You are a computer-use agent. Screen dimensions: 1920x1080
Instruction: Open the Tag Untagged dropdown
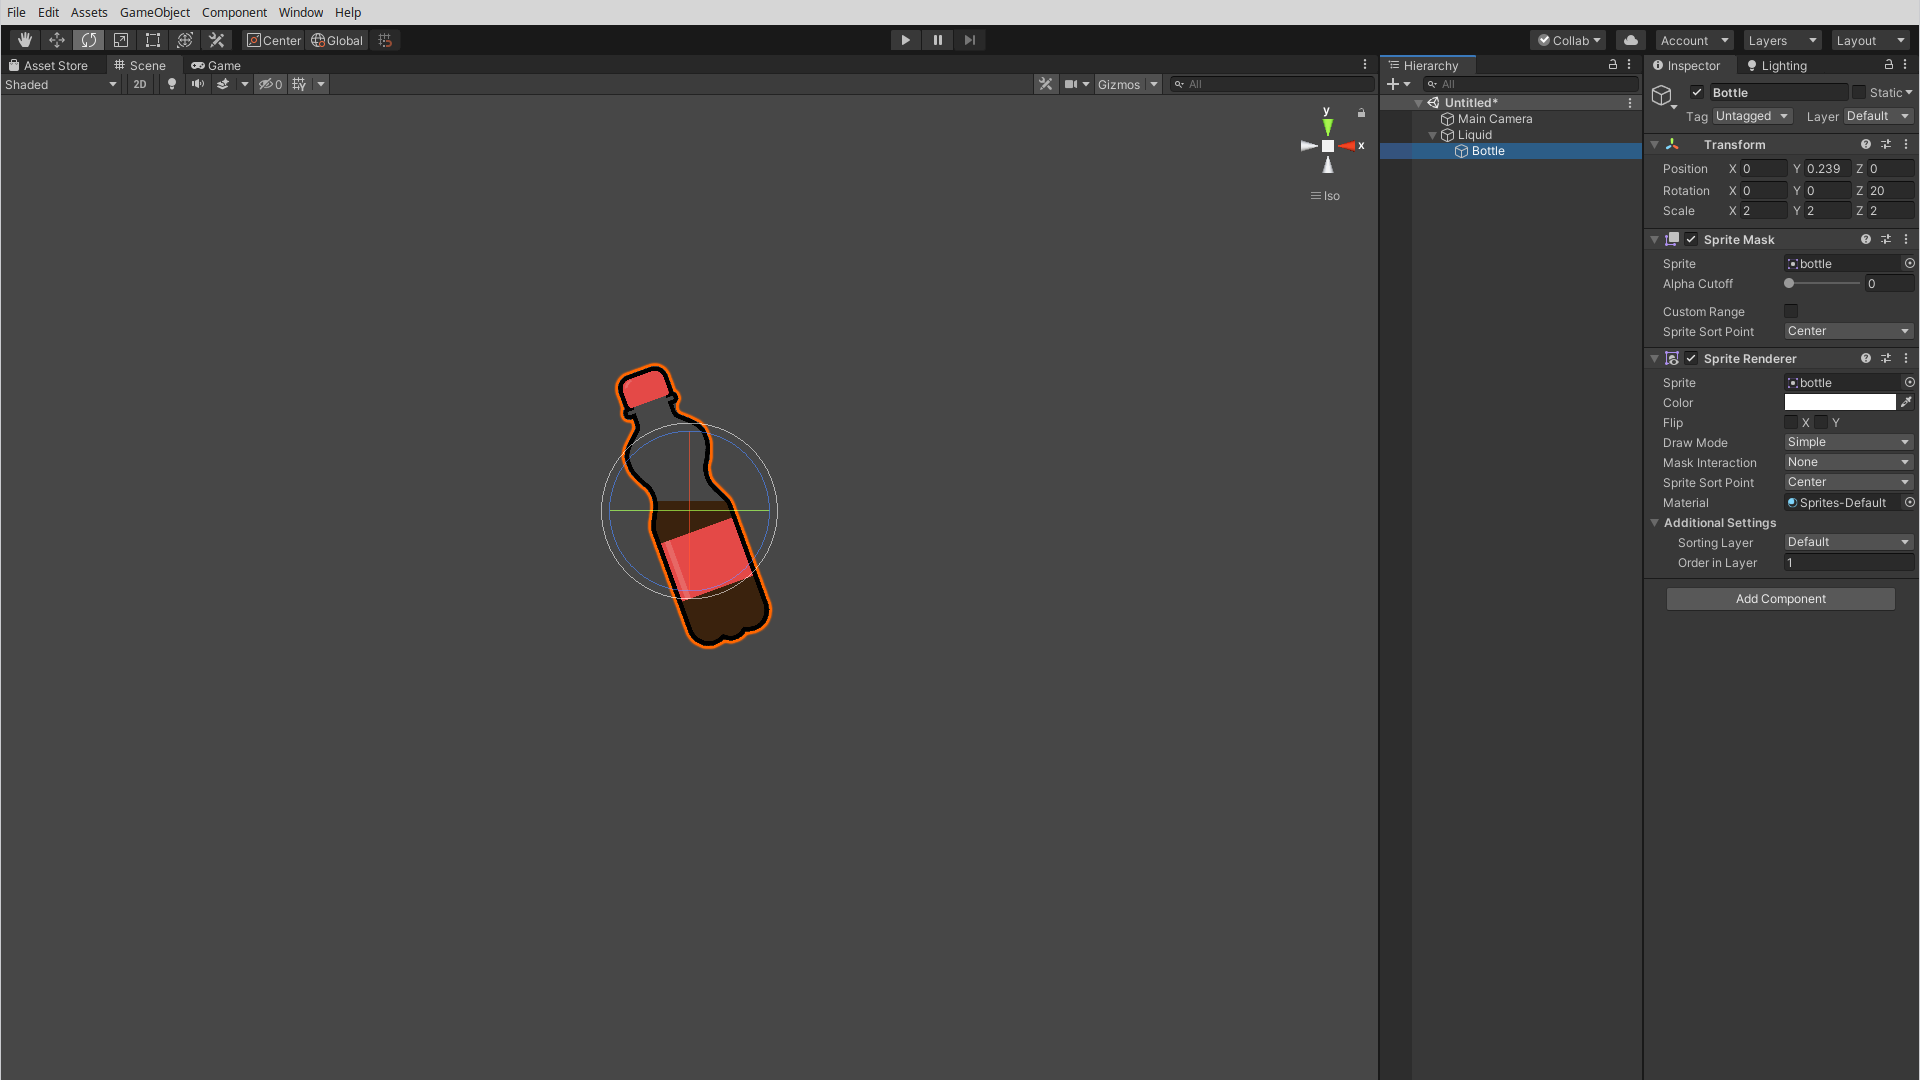[1752, 116]
